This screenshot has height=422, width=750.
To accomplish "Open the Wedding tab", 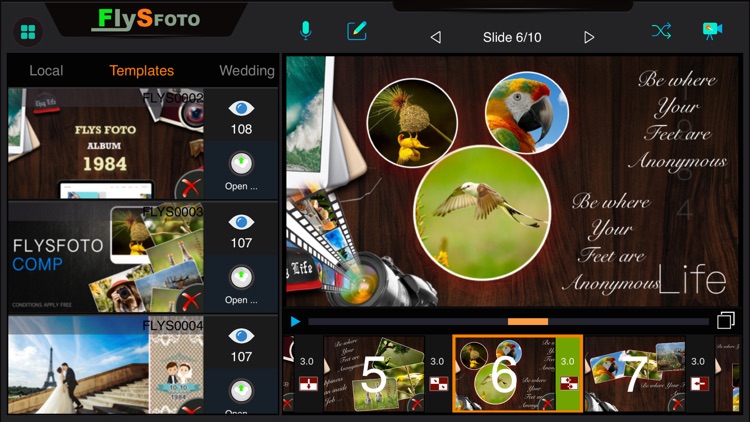I will 247,71.
